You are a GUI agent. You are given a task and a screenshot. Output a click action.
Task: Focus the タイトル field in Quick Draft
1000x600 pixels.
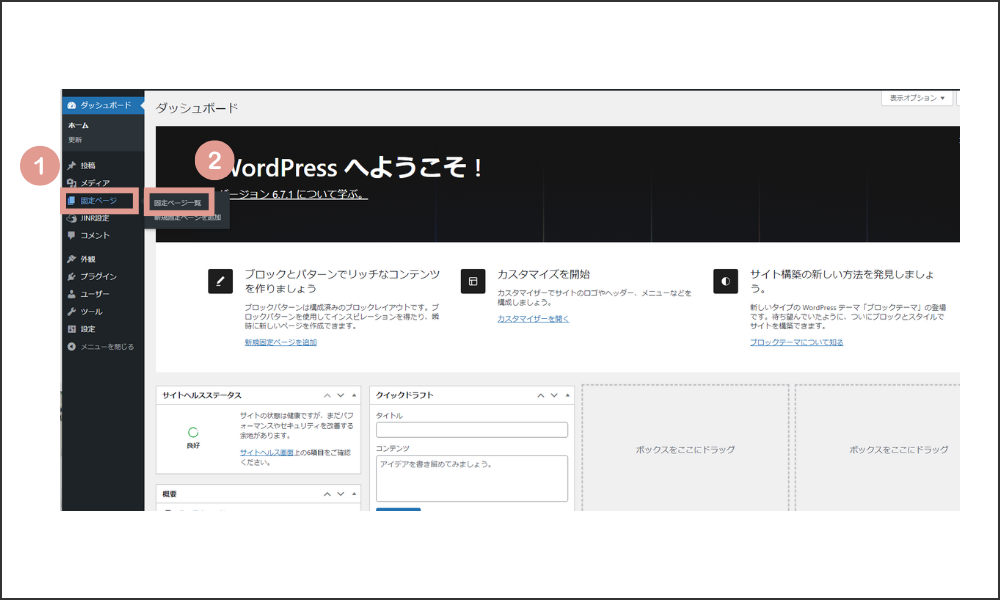pos(472,430)
